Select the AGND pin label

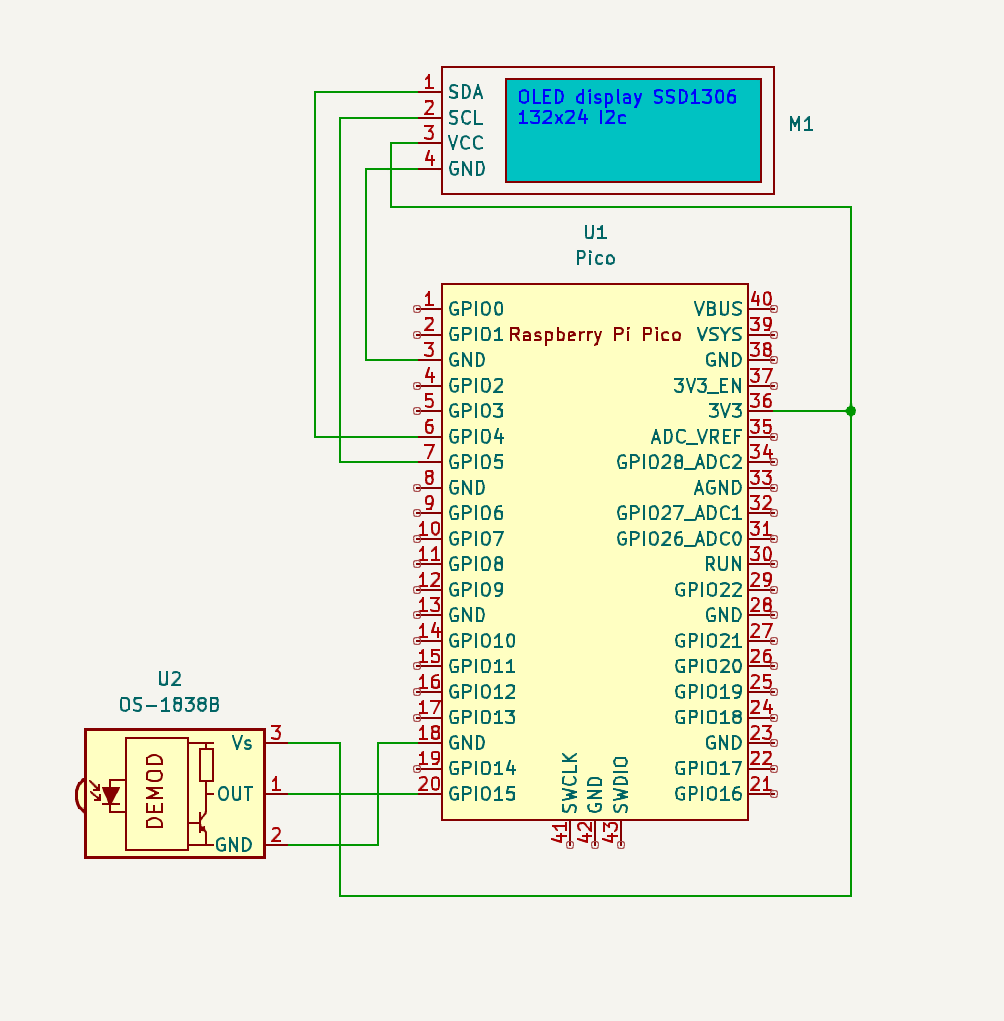tap(718, 487)
